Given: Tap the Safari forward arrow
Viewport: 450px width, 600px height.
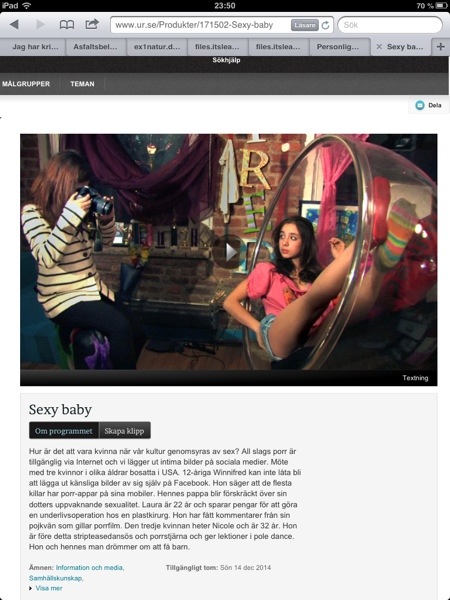Looking at the screenshot, I should pyautogui.click(x=41, y=25).
